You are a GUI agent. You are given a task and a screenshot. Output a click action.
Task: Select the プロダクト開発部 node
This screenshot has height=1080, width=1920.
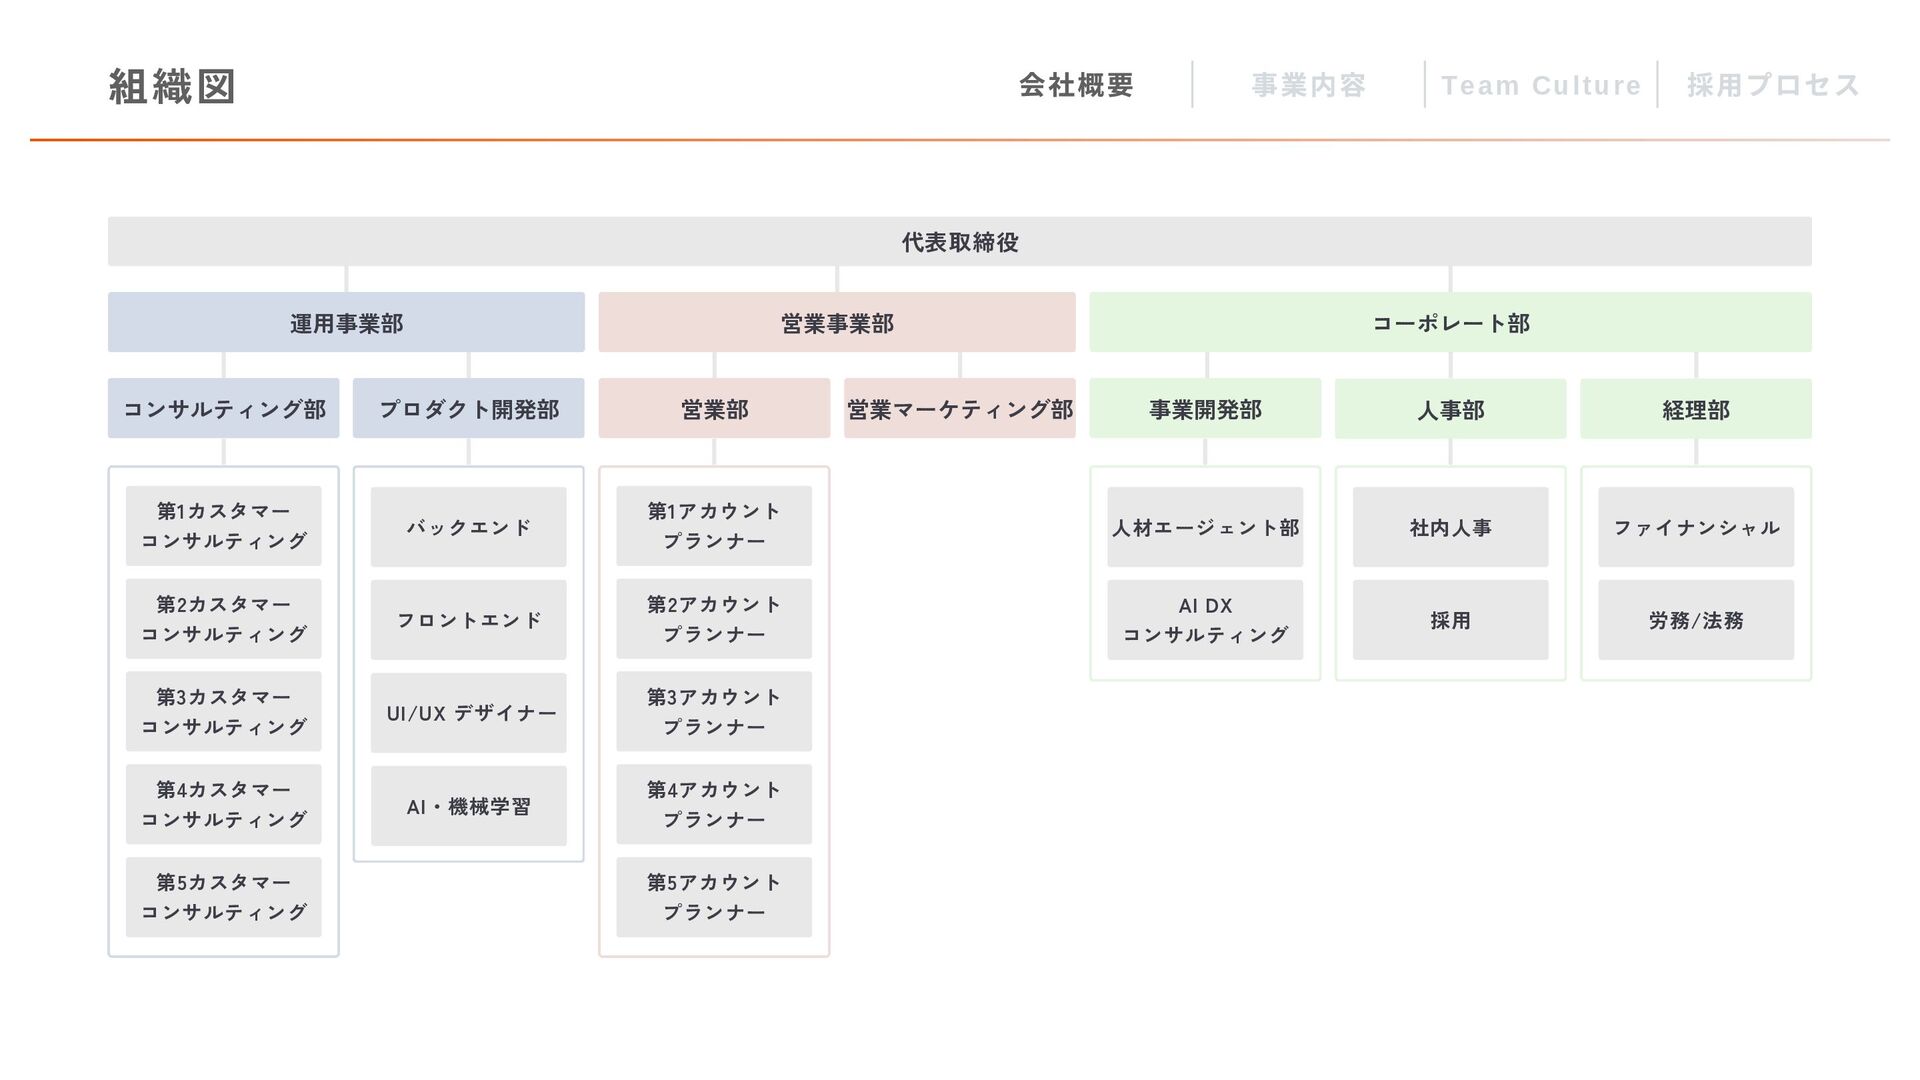click(x=468, y=409)
